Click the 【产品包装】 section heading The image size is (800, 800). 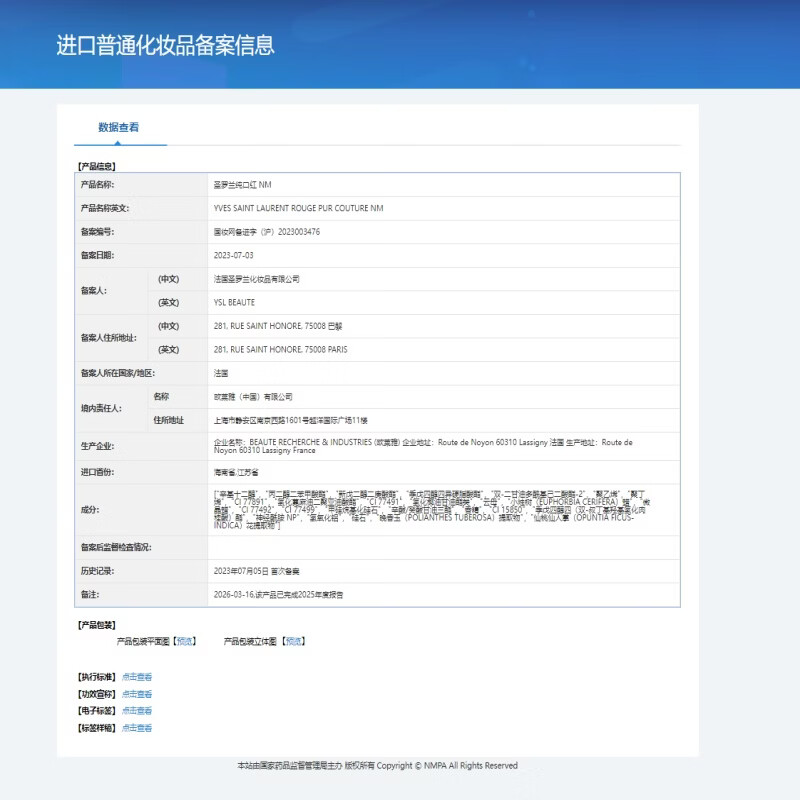(x=97, y=625)
